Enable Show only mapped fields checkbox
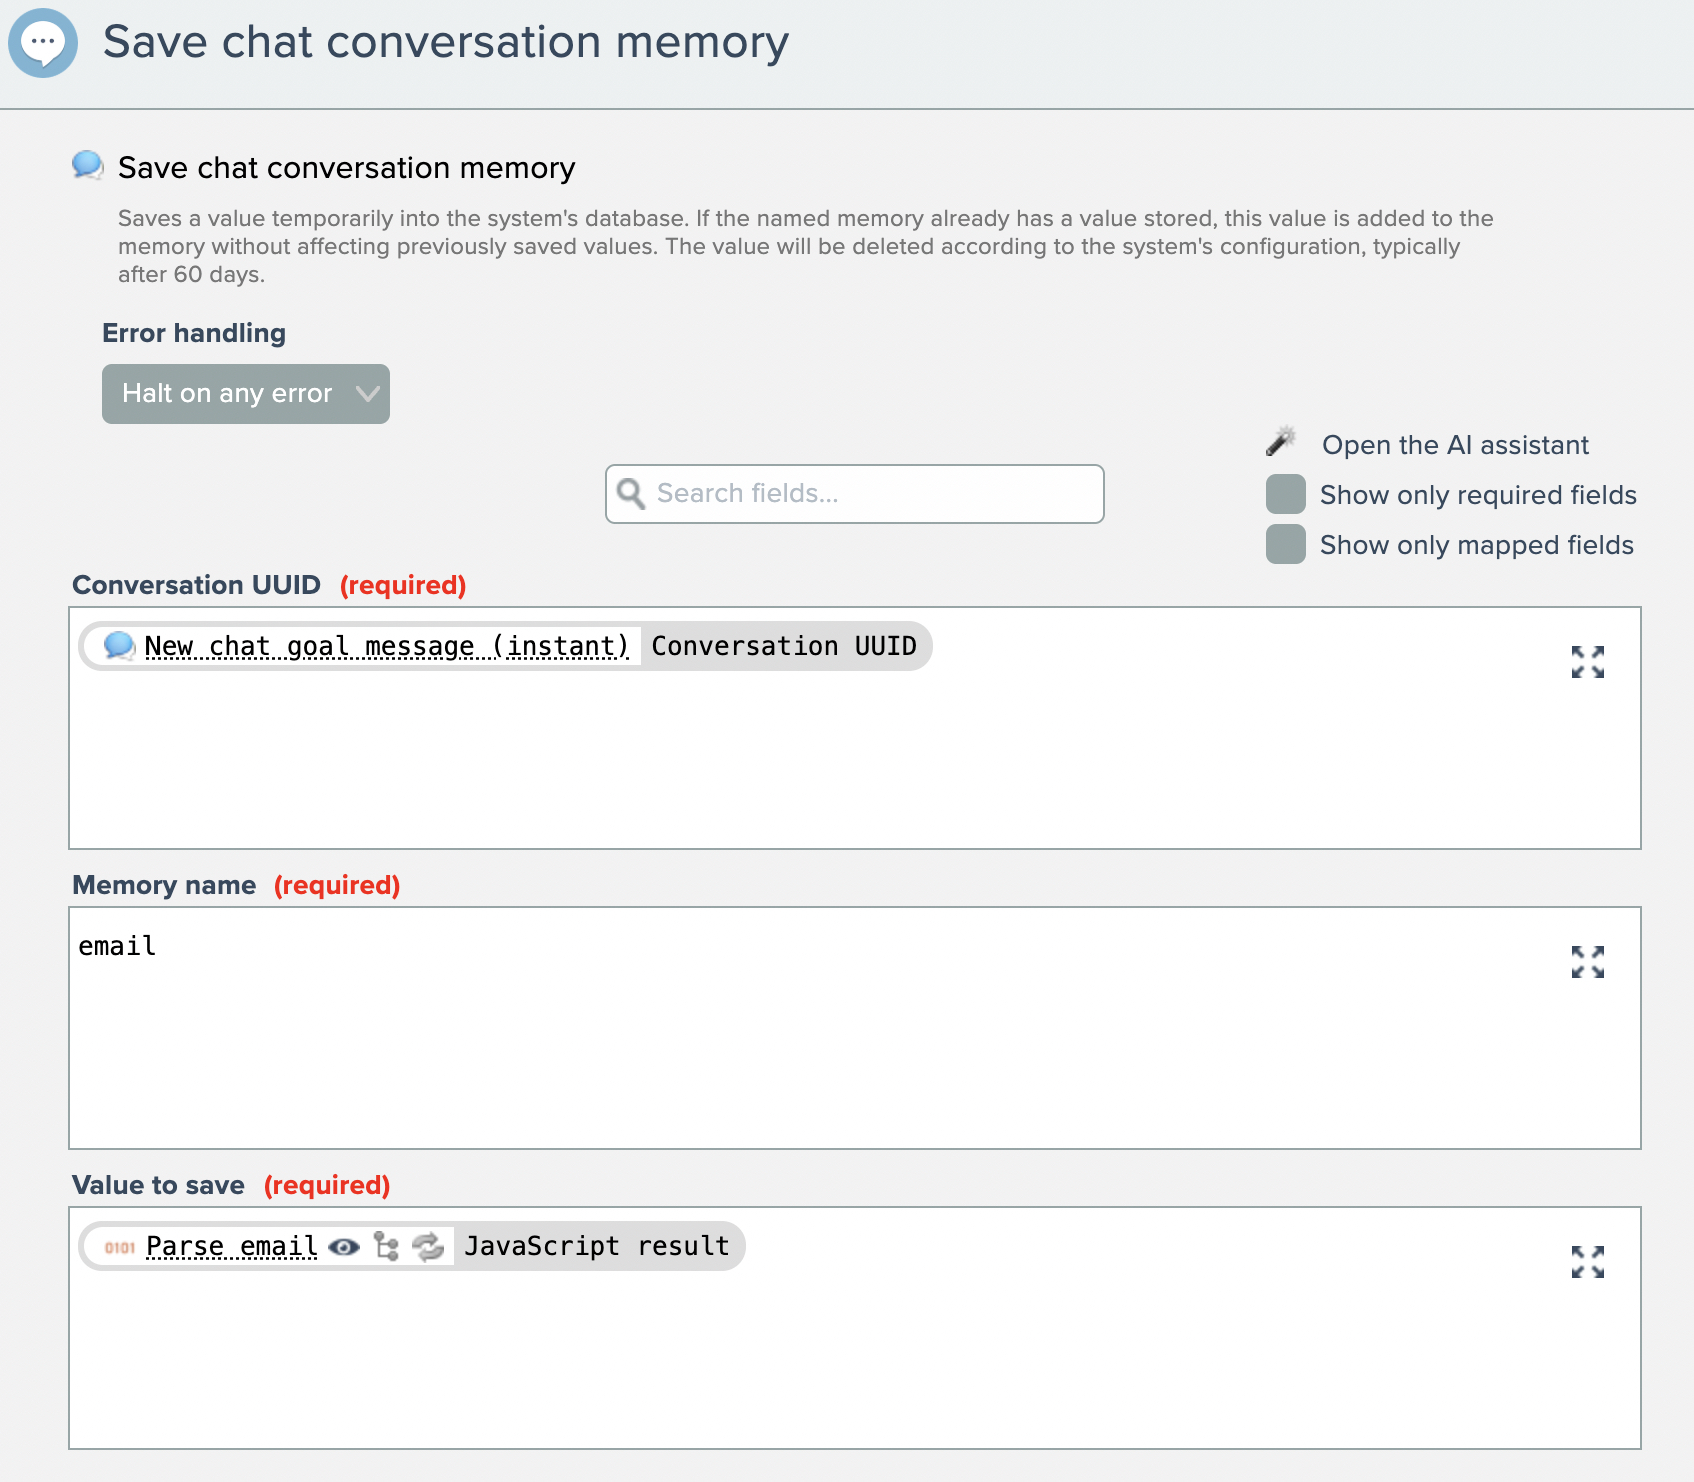 pos(1286,544)
